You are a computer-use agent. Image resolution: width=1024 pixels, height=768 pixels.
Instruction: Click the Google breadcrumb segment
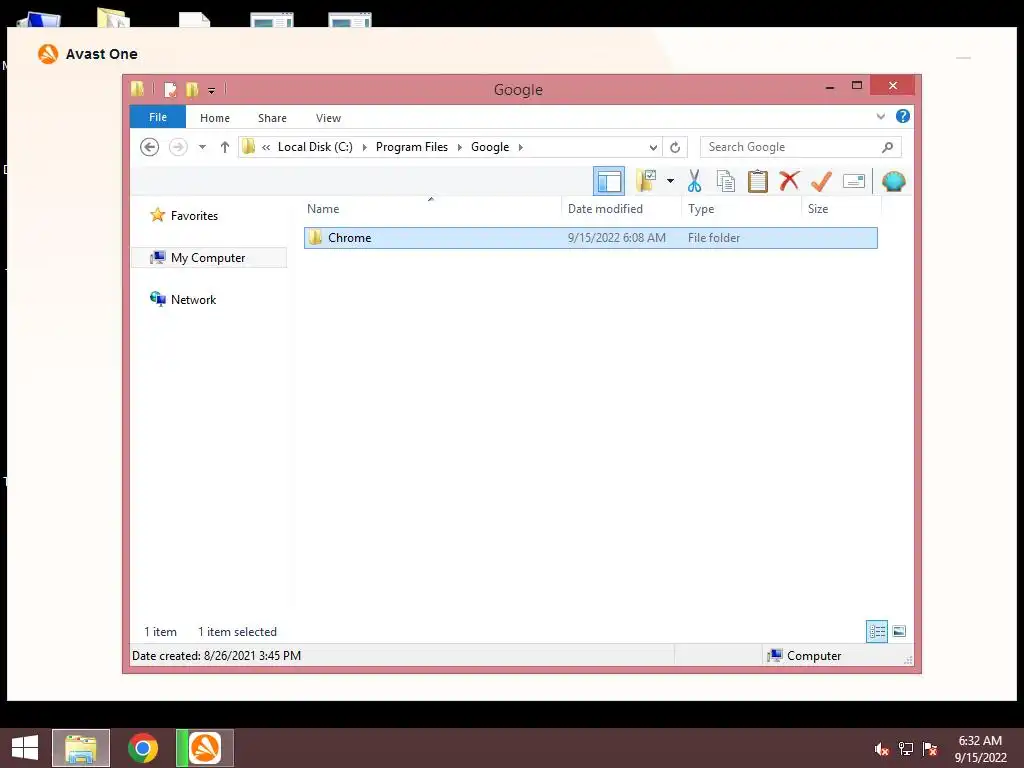coord(490,147)
